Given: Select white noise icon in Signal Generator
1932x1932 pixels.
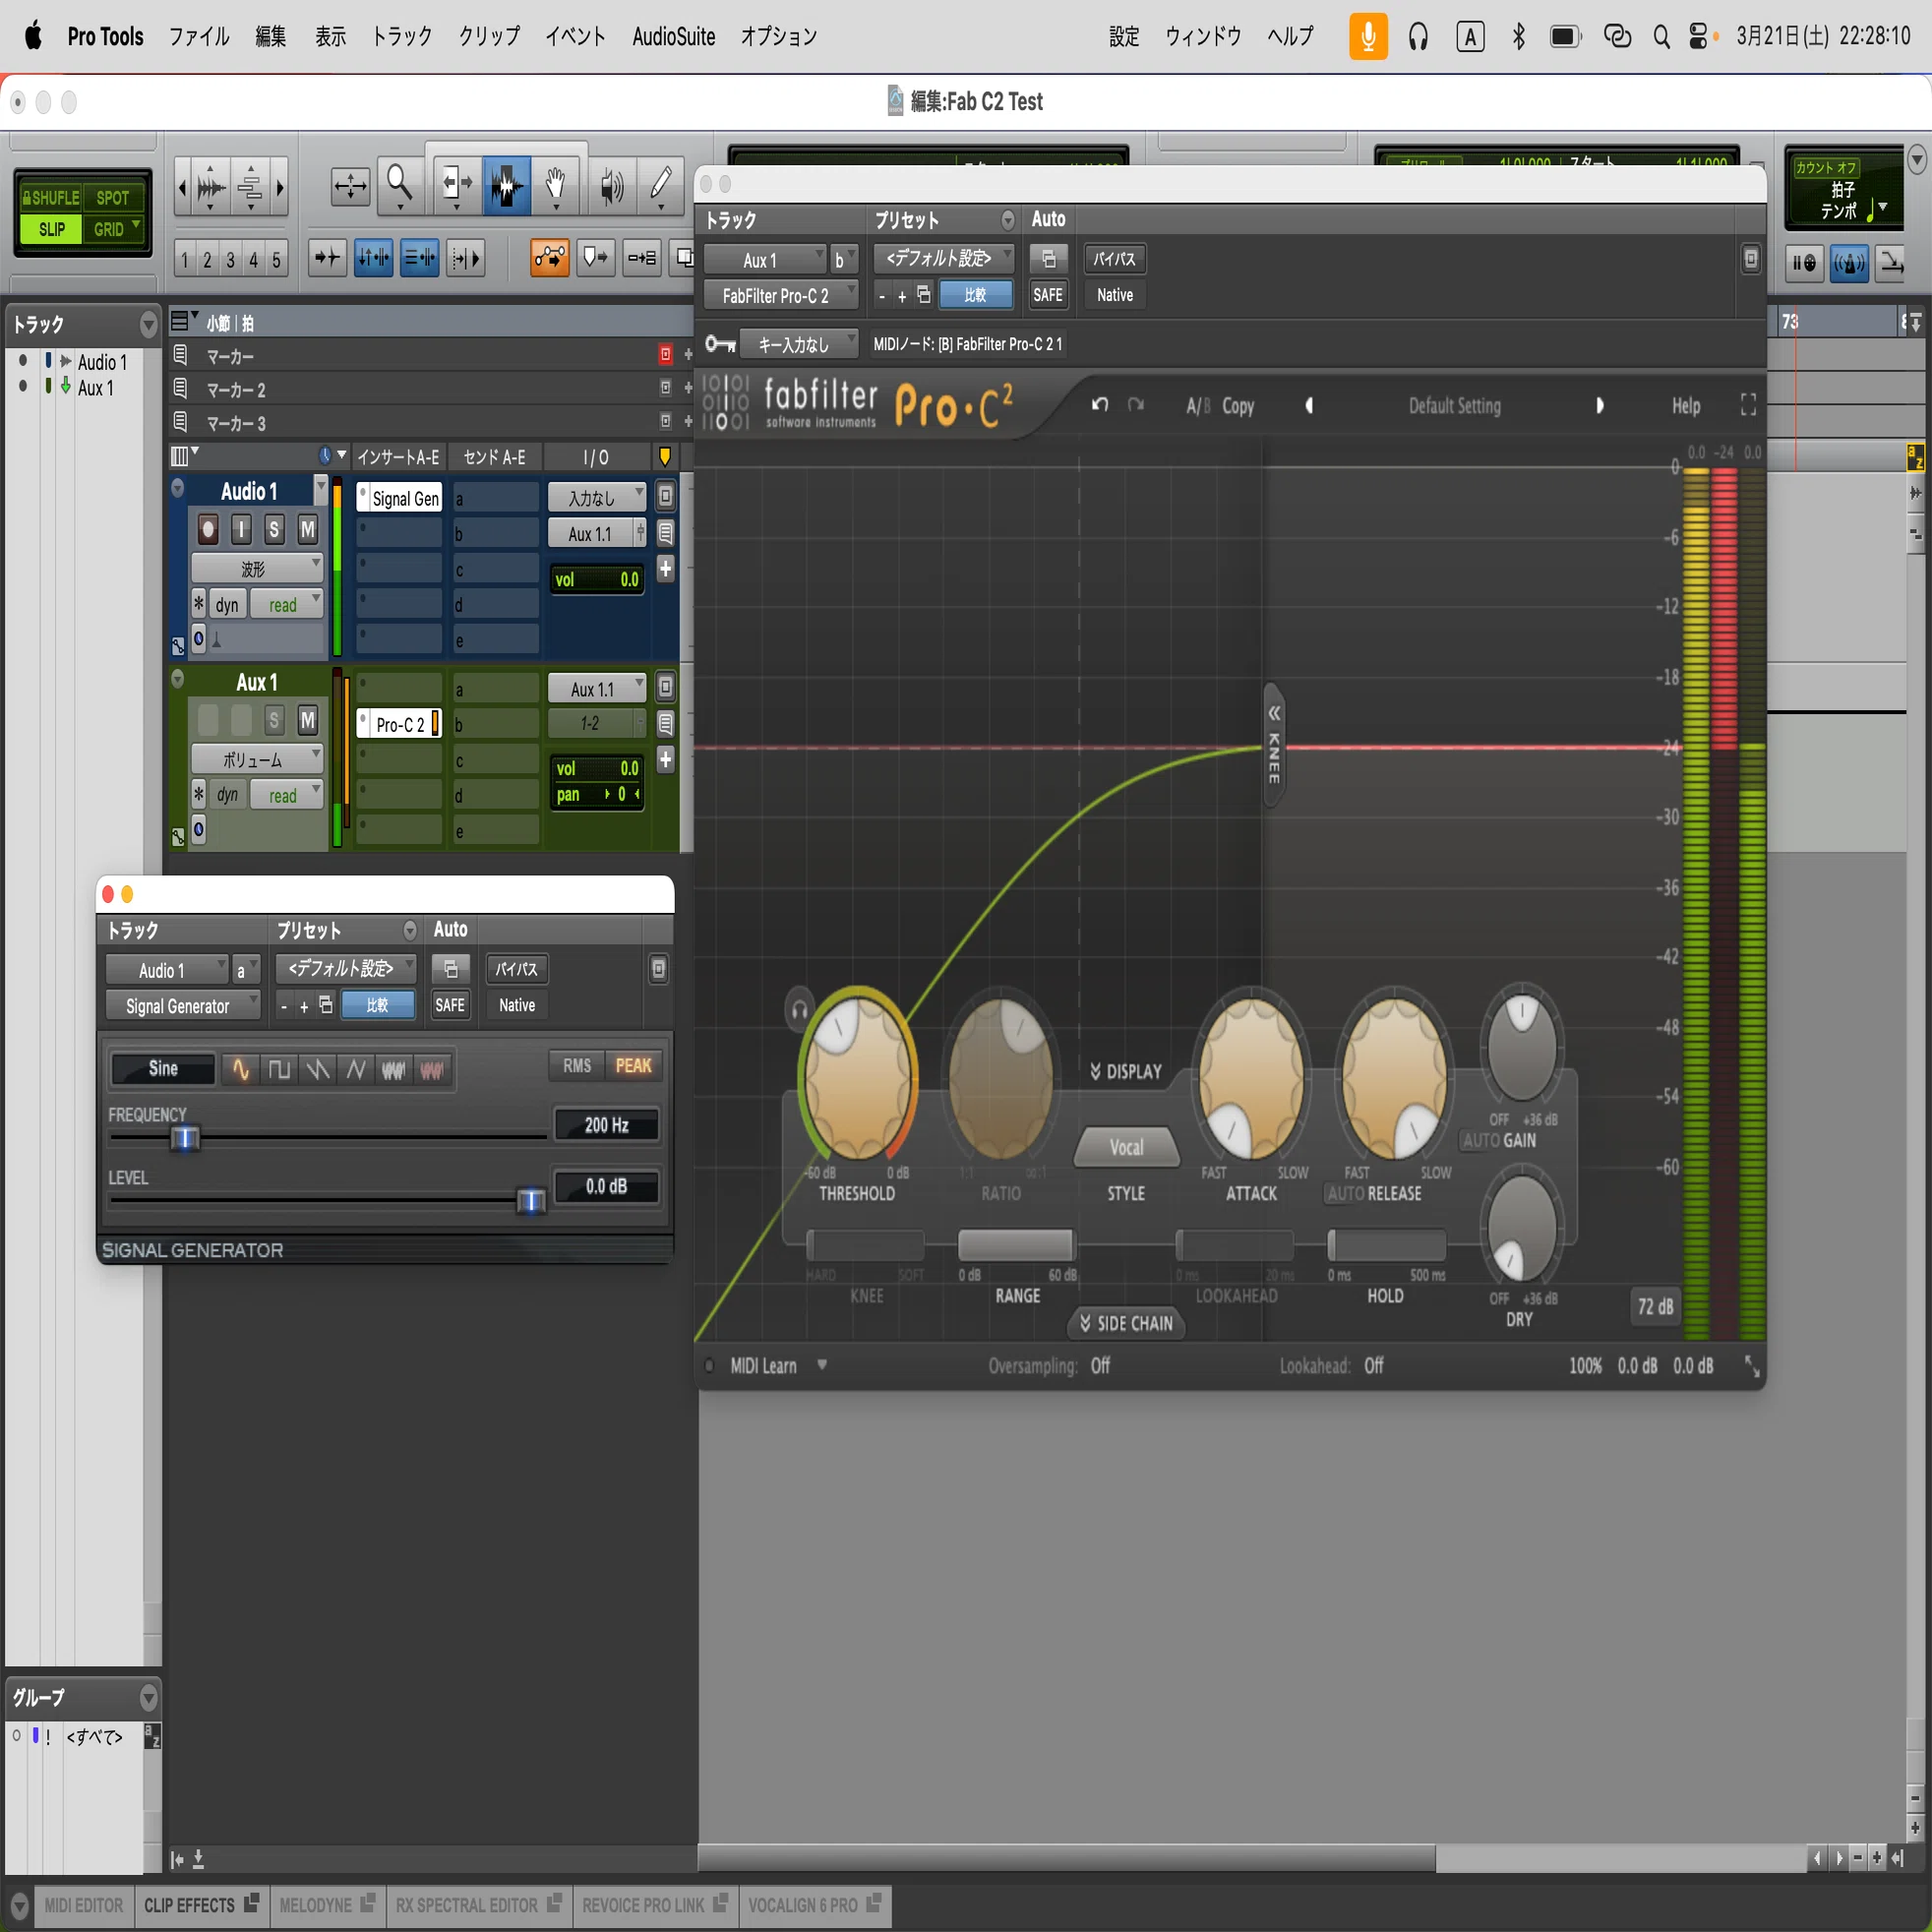Looking at the screenshot, I should click(x=393, y=1069).
